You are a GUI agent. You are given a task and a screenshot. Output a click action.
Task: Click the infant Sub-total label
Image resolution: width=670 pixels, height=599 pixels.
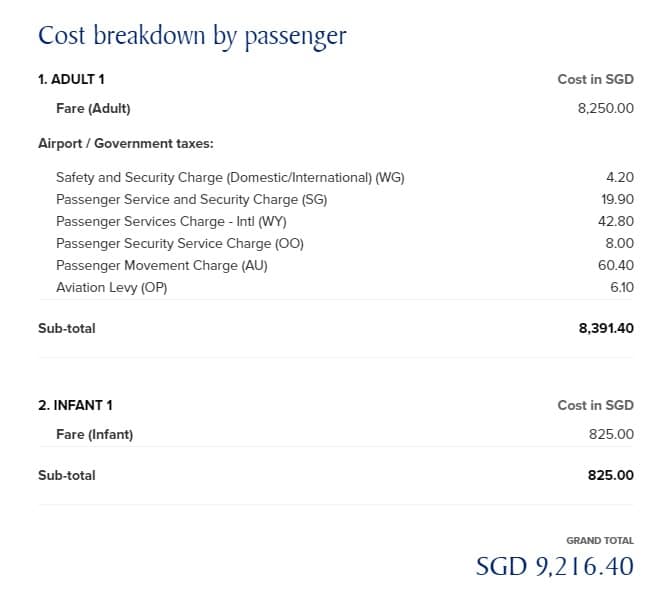[67, 475]
